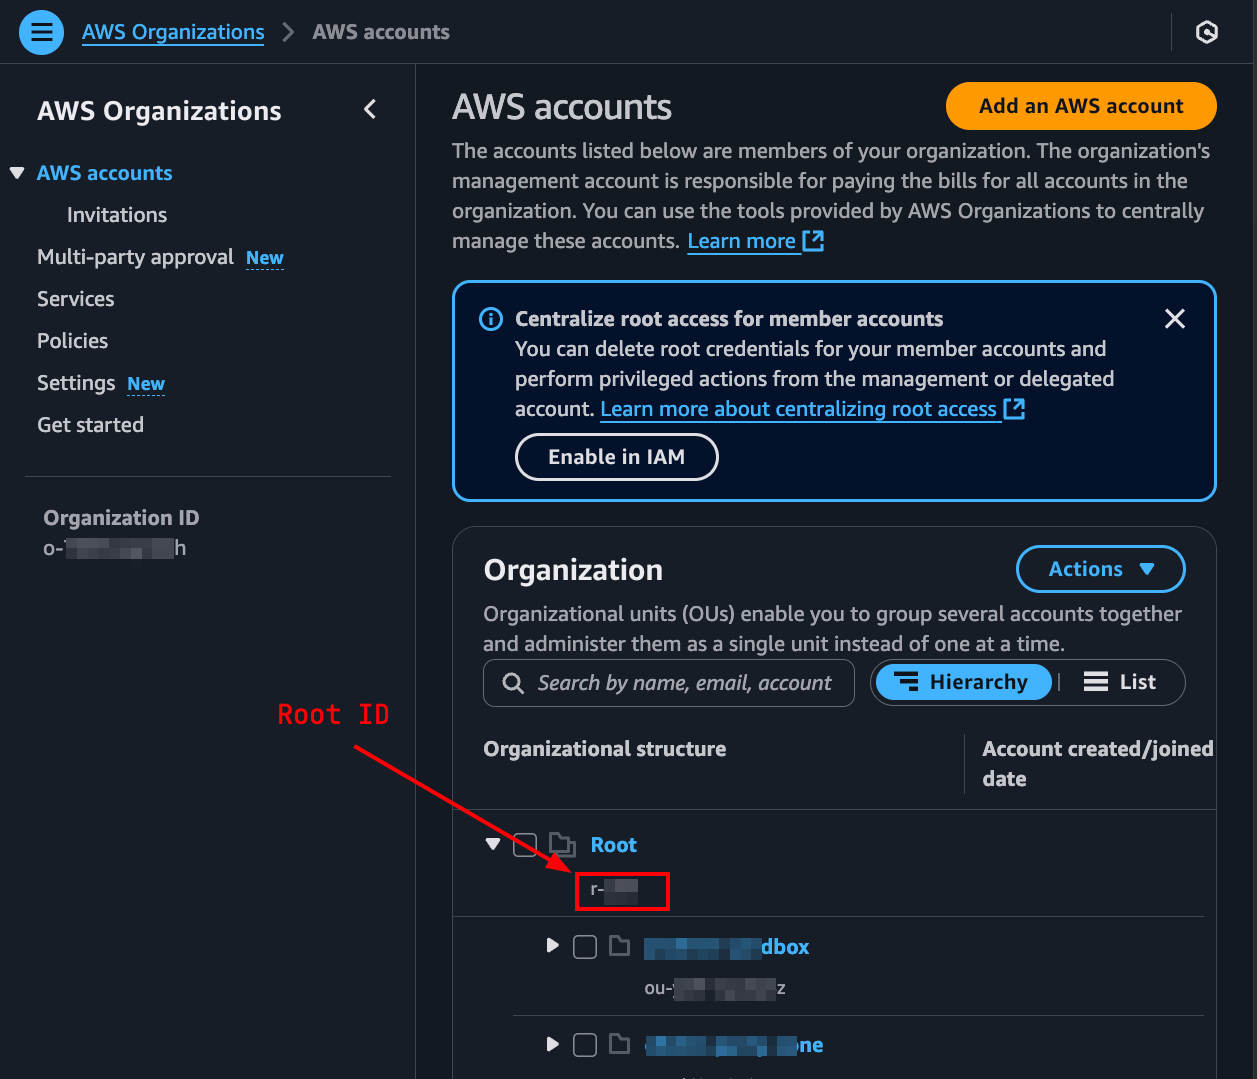Collapse the Root tree node
Screen dimensions: 1257x1079
(492, 844)
